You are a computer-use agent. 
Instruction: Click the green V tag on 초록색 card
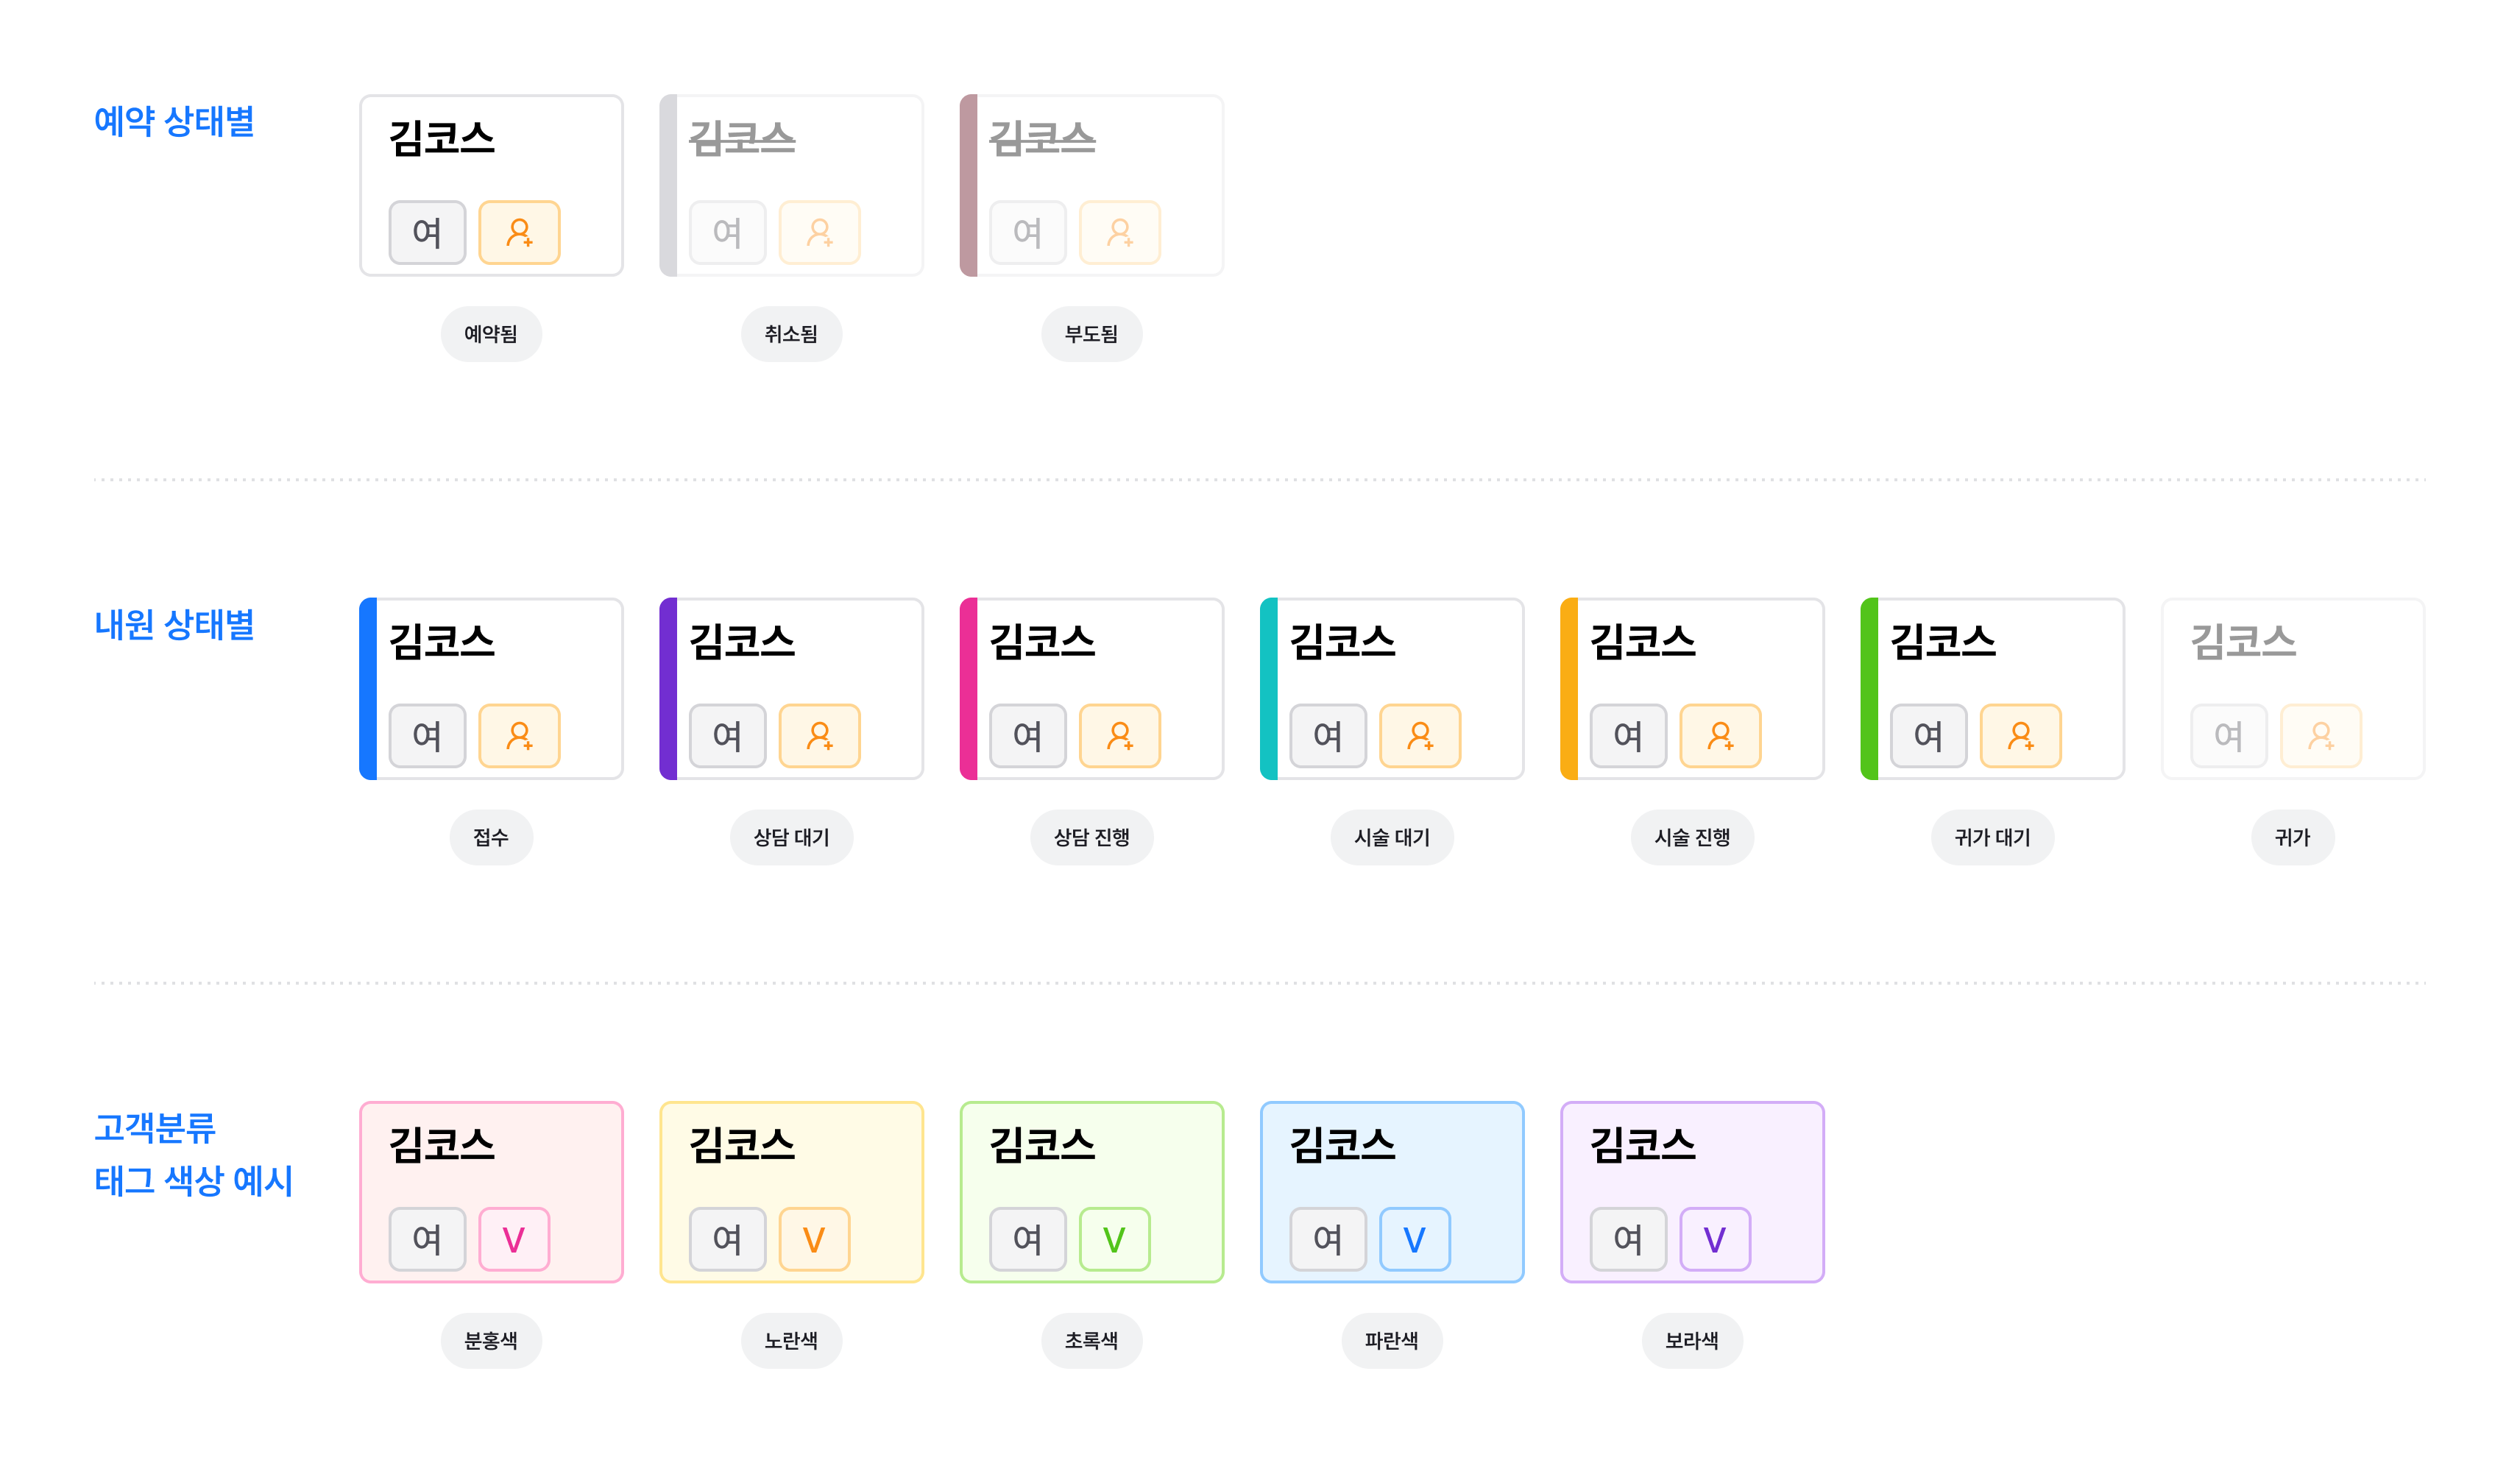pos(1114,1239)
